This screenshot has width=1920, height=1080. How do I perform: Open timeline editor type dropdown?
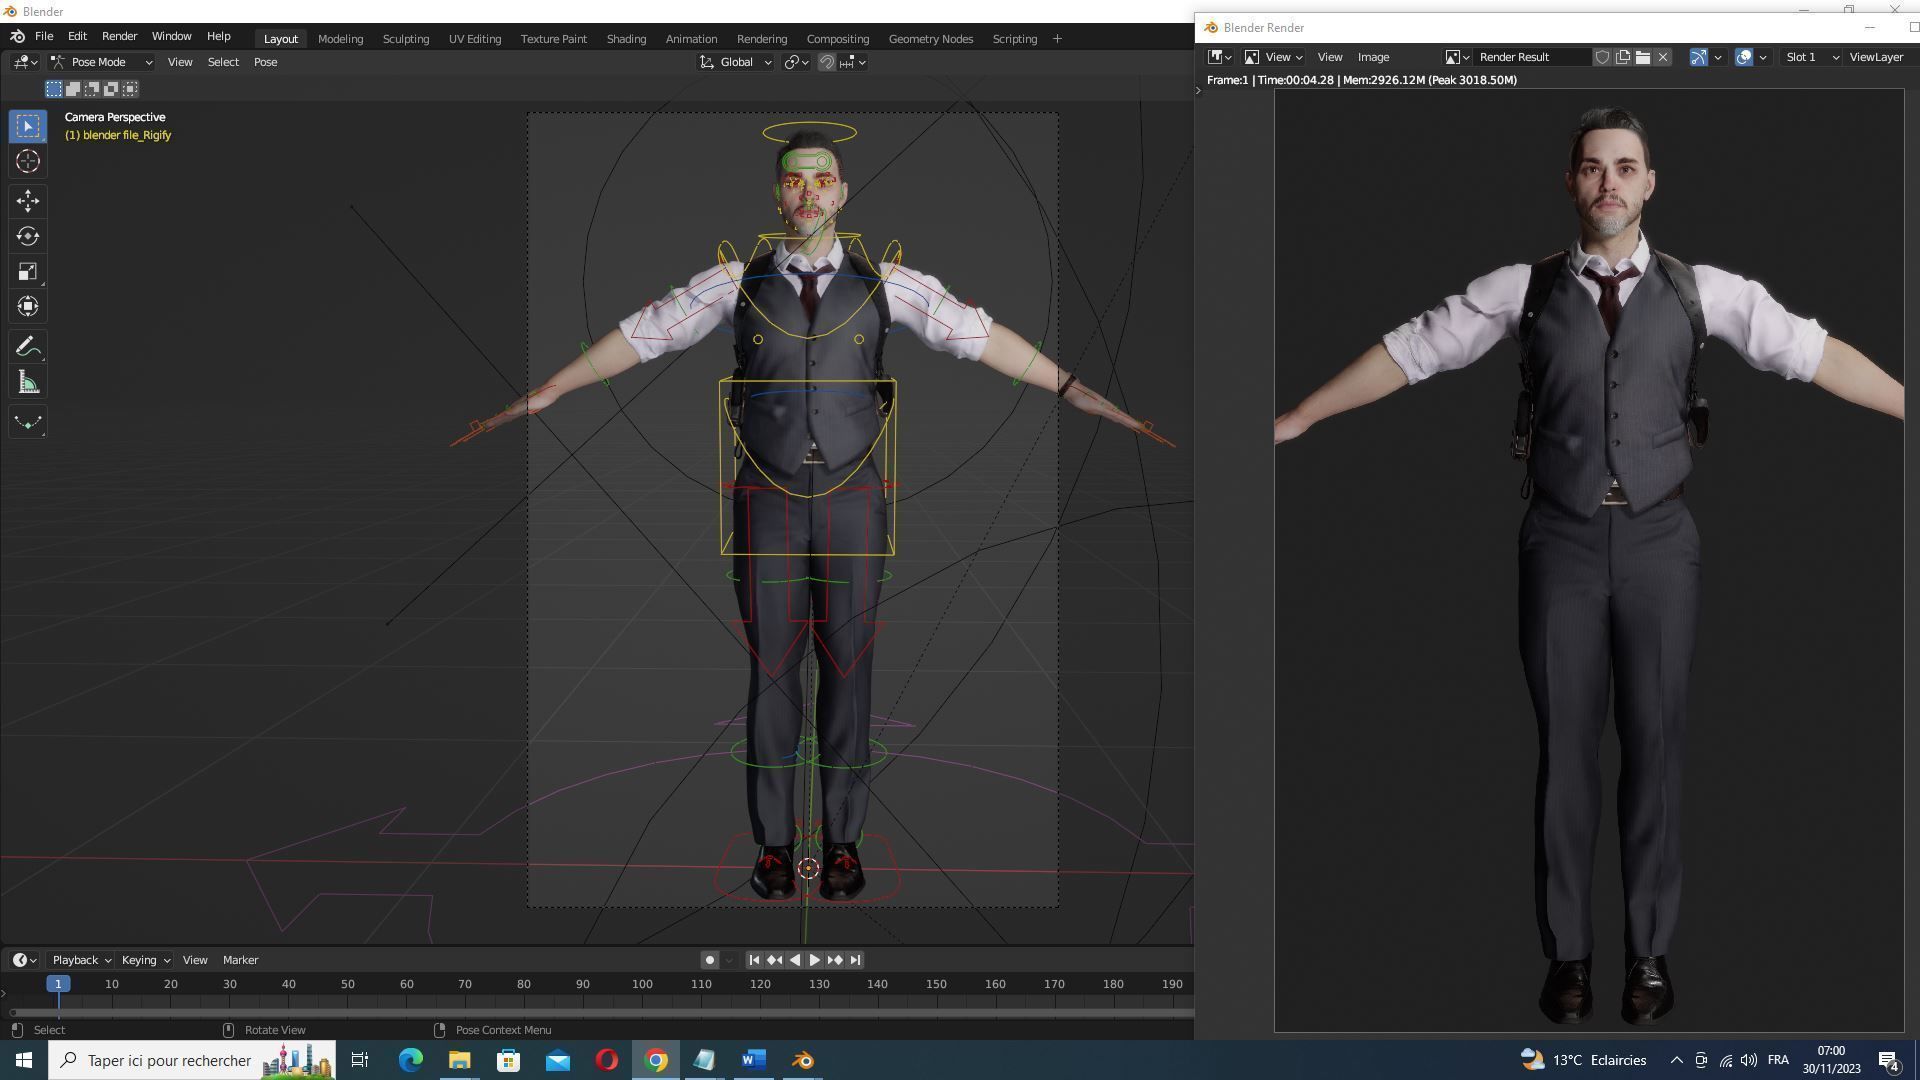24,960
